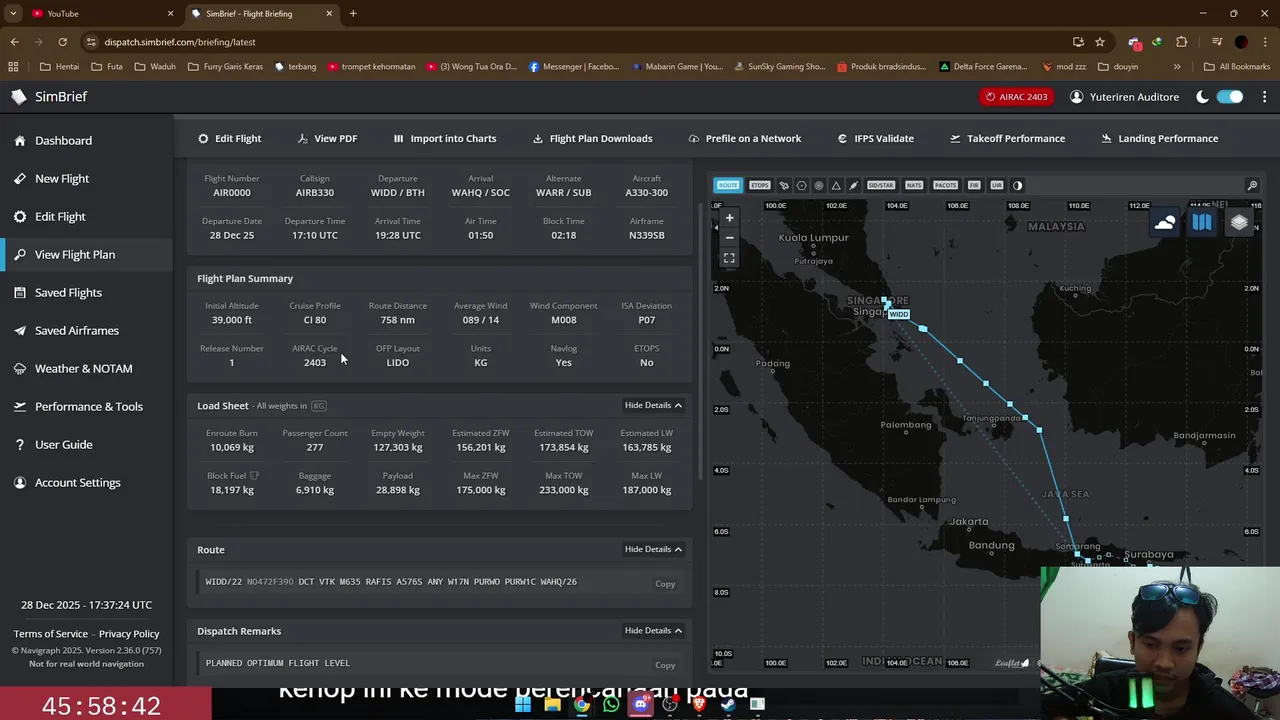Click the KG units badge in Load Sheet
This screenshot has width=1280, height=720.
[319, 406]
